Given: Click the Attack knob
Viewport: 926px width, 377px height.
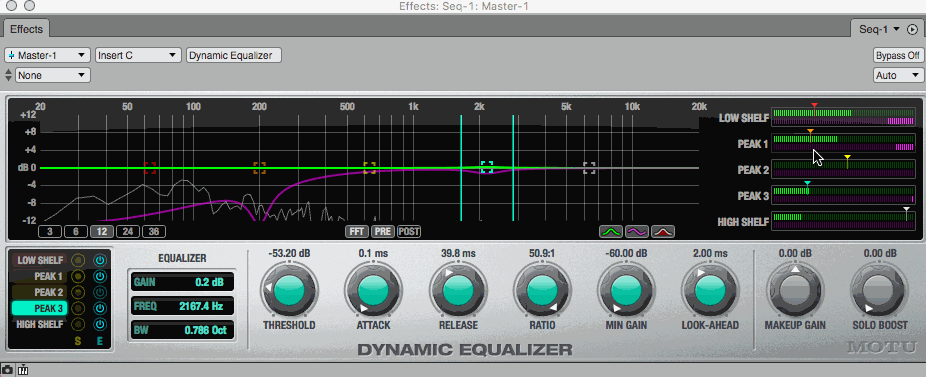Looking at the screenshot, I should [x=373, y=291].
